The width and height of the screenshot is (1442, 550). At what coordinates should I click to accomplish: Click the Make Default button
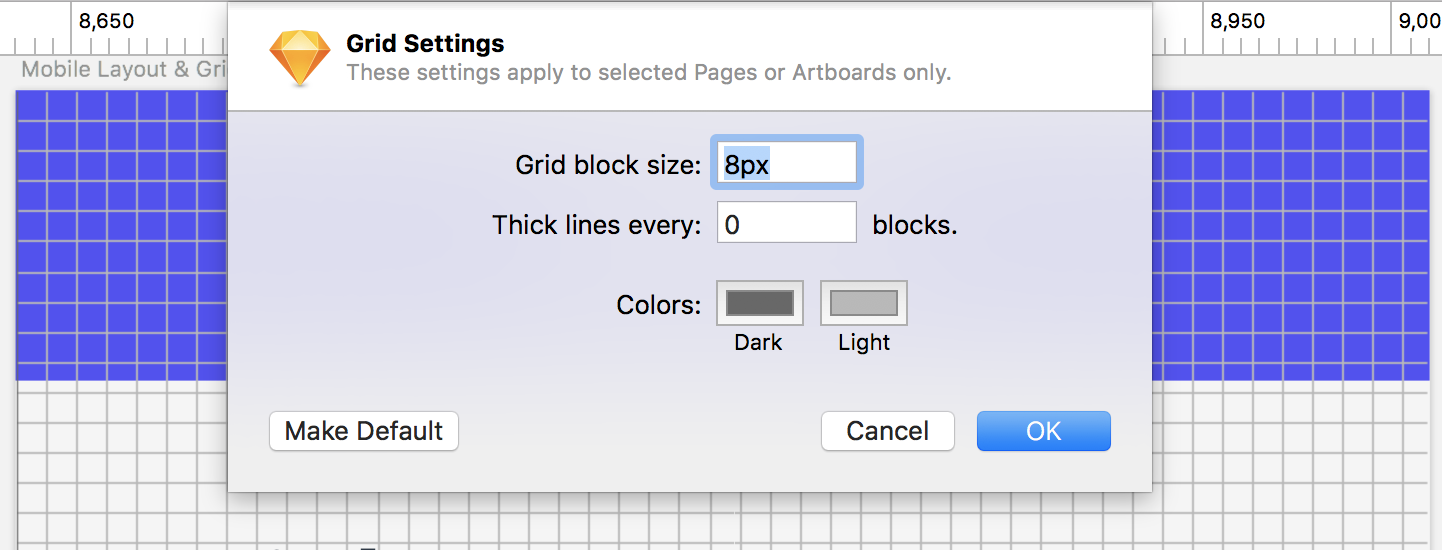[364, 431]
